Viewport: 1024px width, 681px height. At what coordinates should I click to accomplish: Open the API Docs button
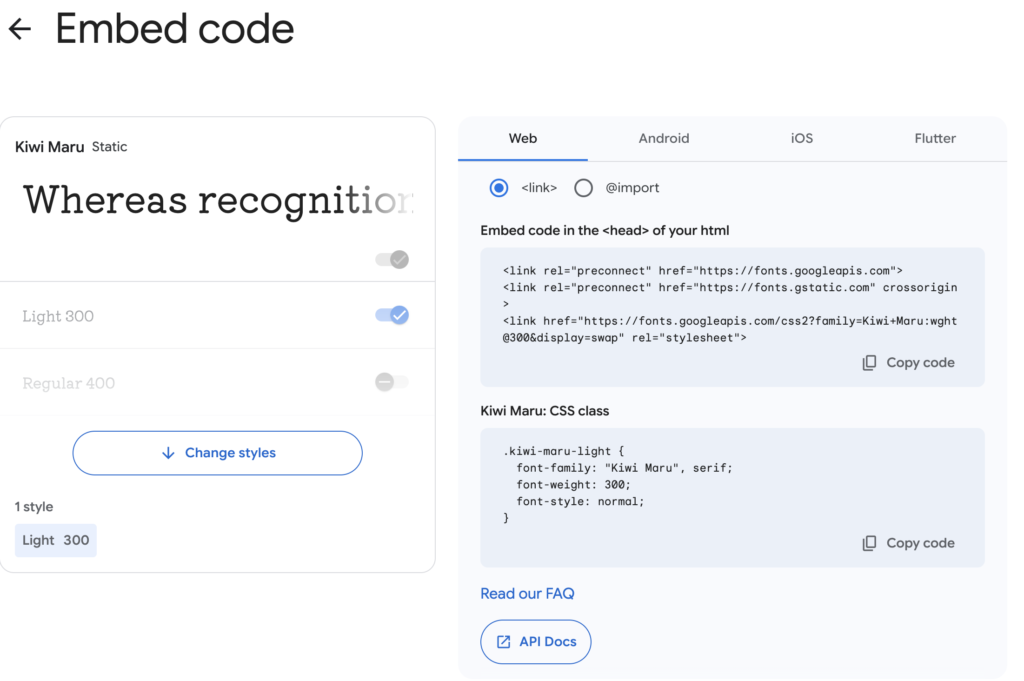(x=536, y=642)
